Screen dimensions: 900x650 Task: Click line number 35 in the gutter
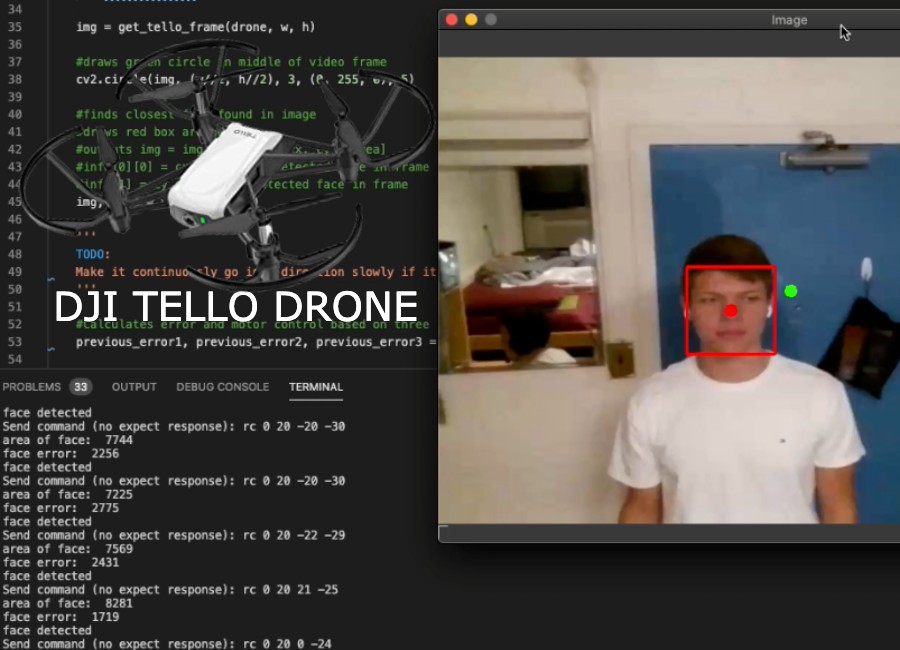(15, 27)
